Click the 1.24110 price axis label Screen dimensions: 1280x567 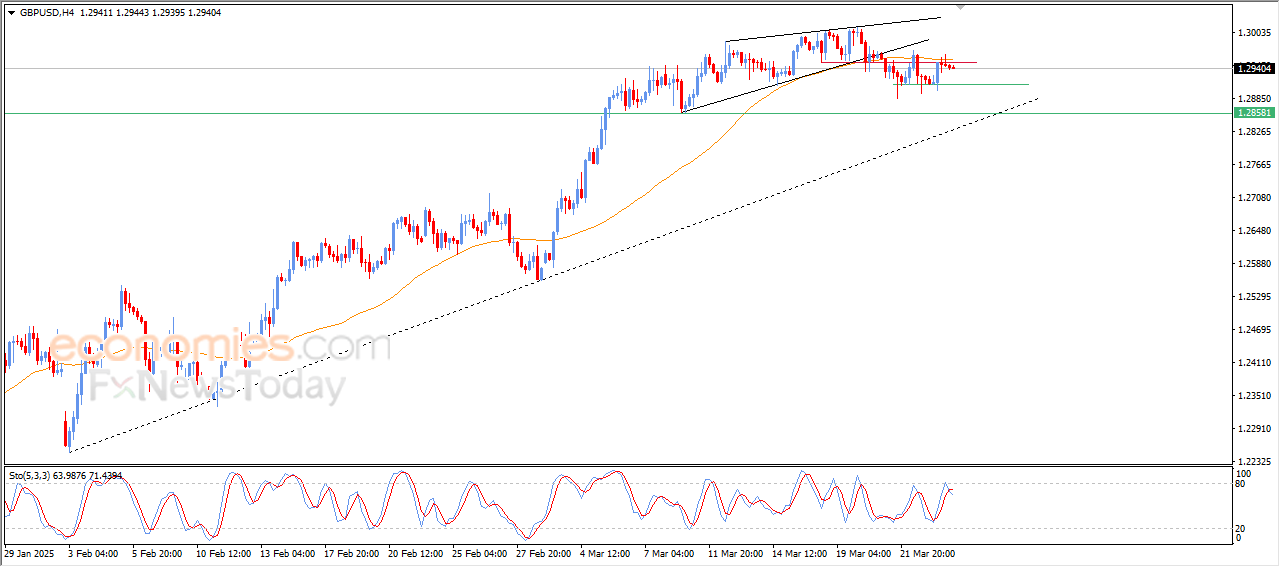pos(1254,363)
